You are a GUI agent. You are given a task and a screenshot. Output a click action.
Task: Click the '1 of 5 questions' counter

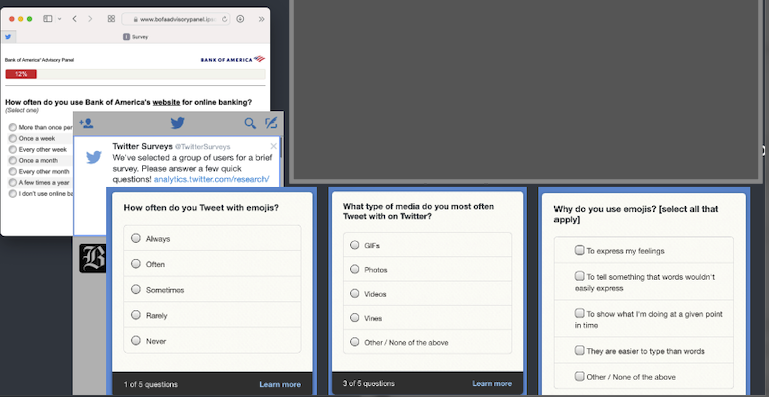click(151, 384)
